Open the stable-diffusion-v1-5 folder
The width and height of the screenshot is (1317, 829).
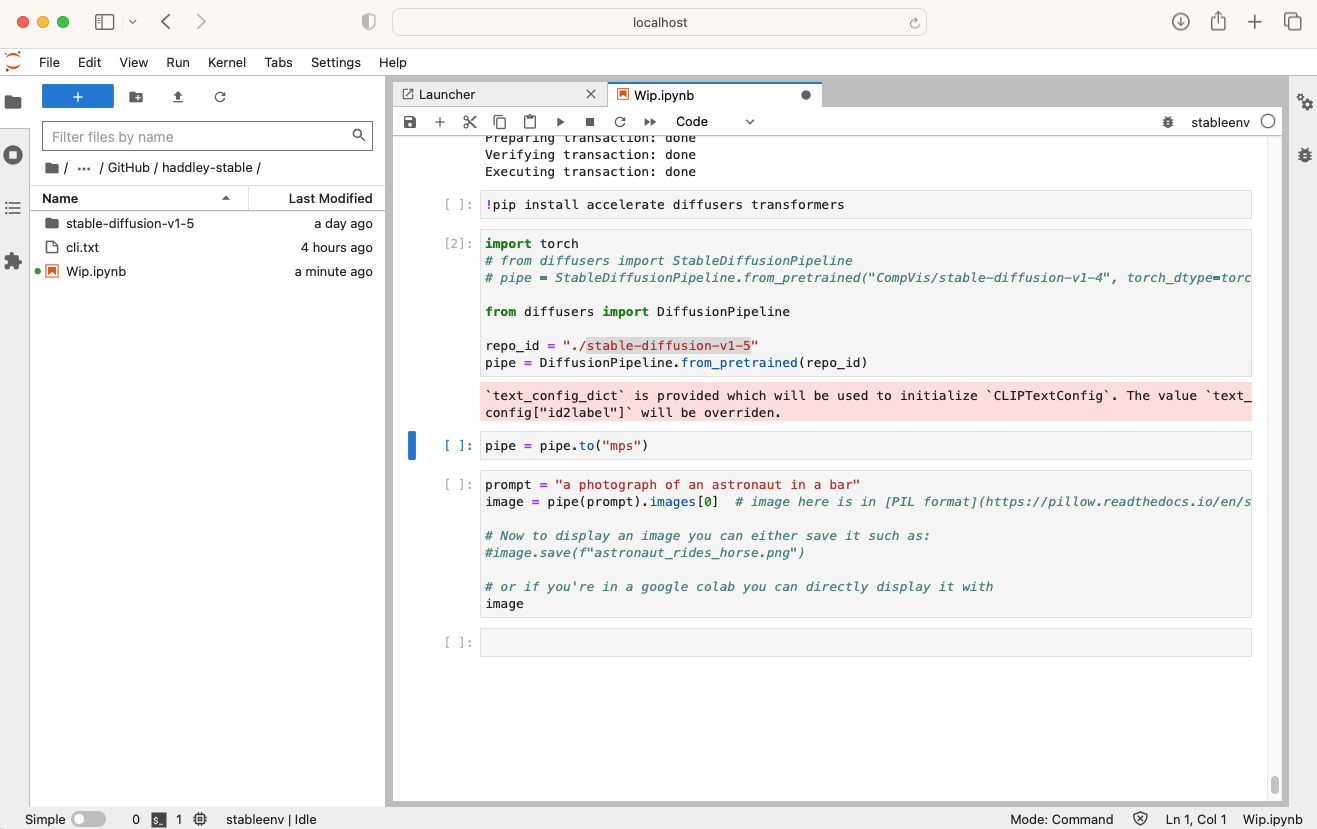(130, 223)
